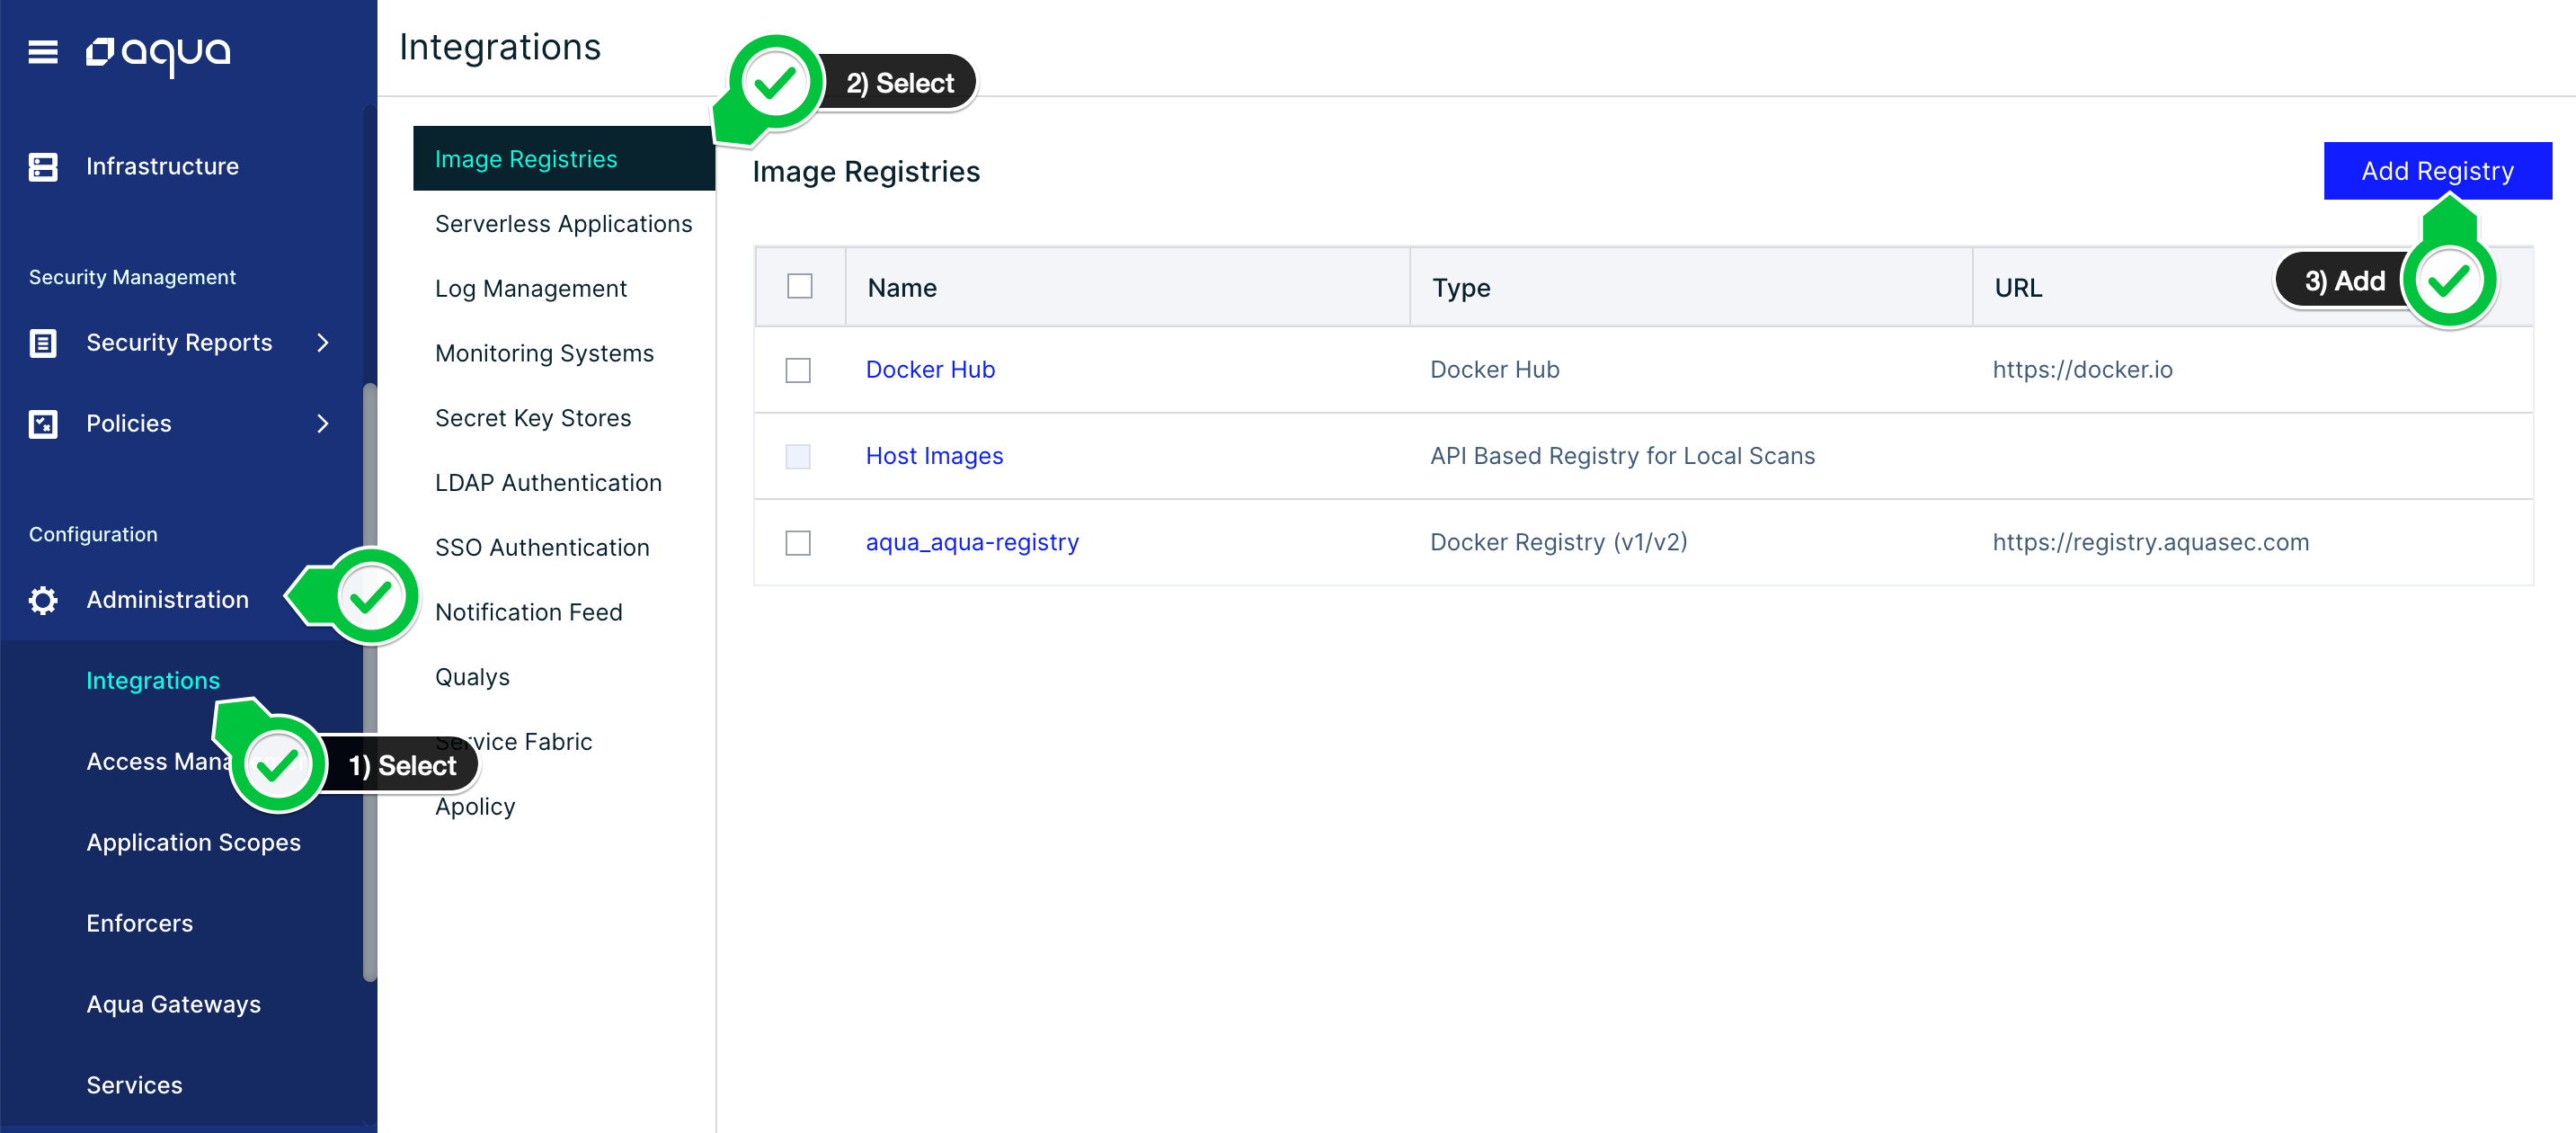Viewport: 2576px width, 1133px height.
Task: Select LDAP Authentication integration
Action: 548,483
